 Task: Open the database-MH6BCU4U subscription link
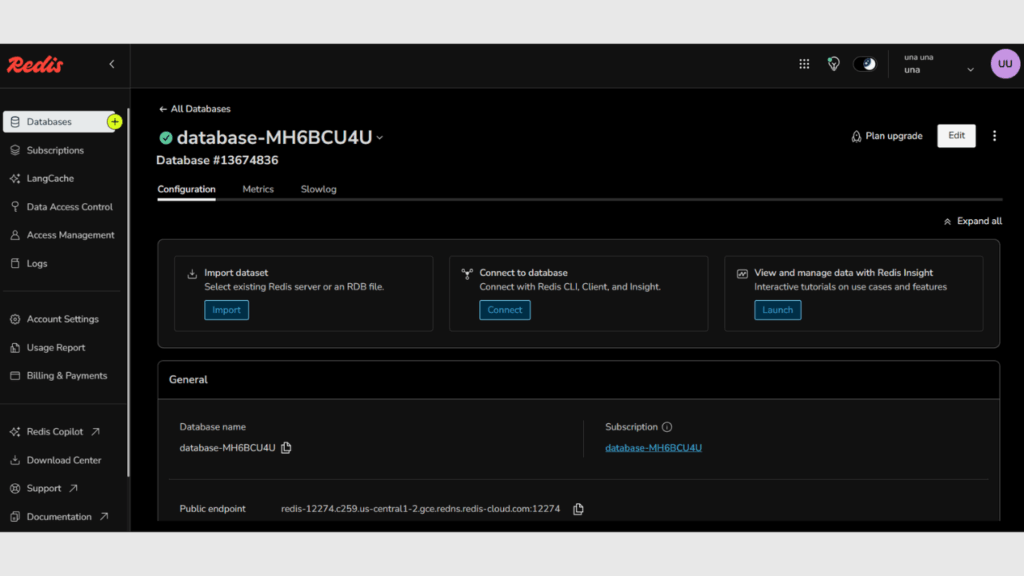tap(653, 448)
